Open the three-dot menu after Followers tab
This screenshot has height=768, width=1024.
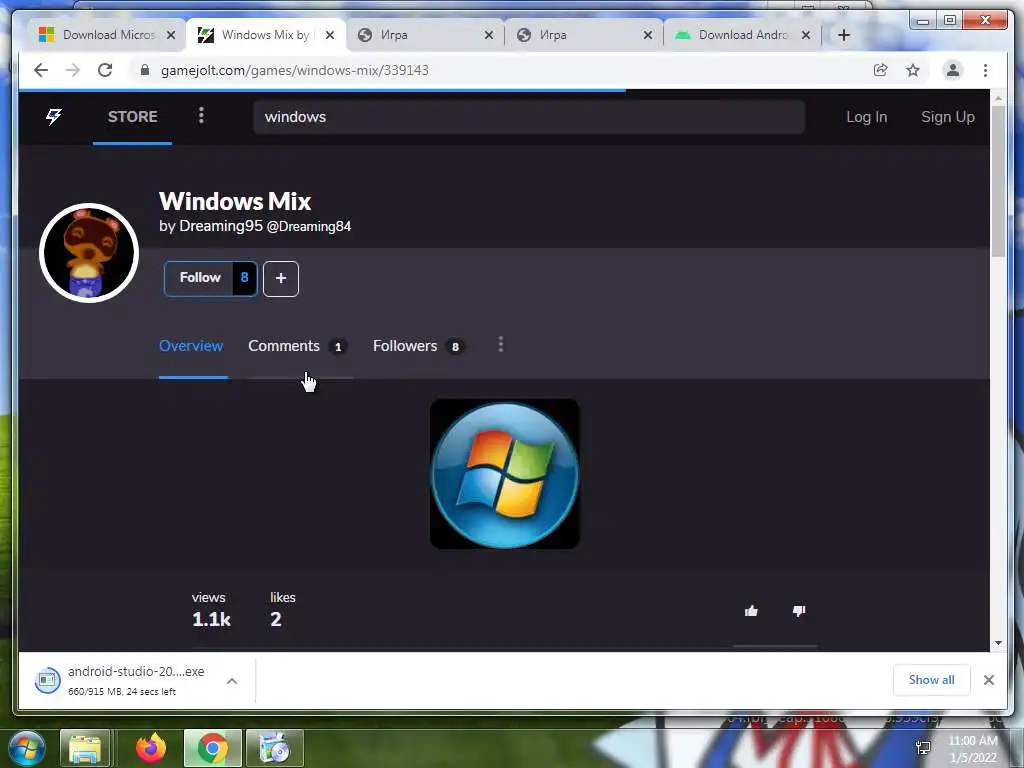500,345
